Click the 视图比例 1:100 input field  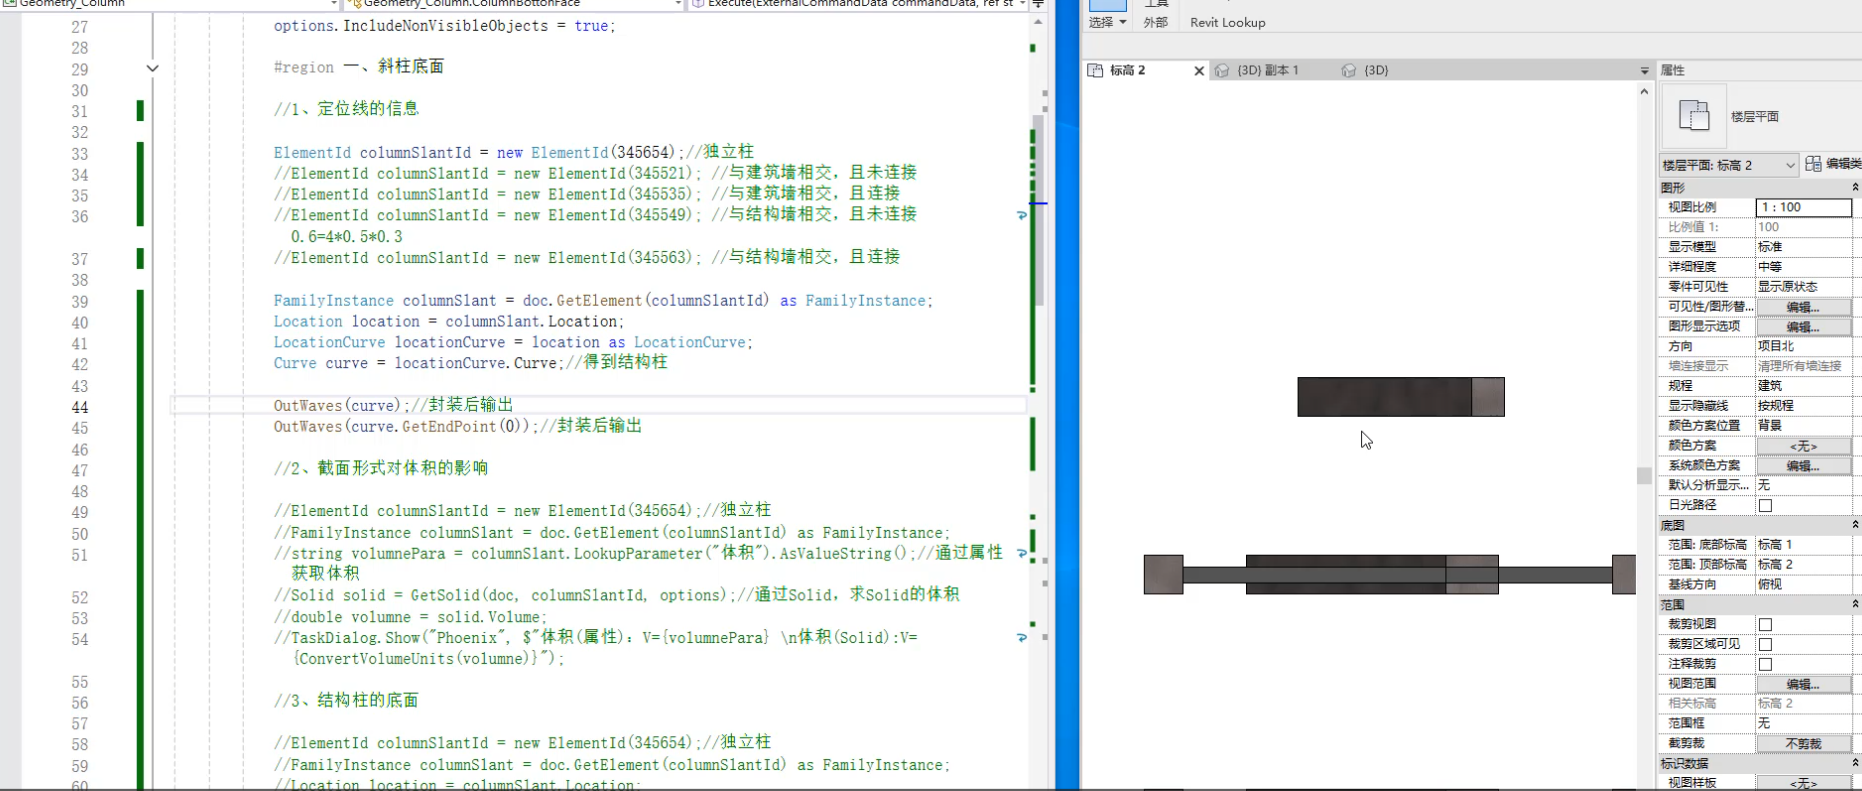1803,207
